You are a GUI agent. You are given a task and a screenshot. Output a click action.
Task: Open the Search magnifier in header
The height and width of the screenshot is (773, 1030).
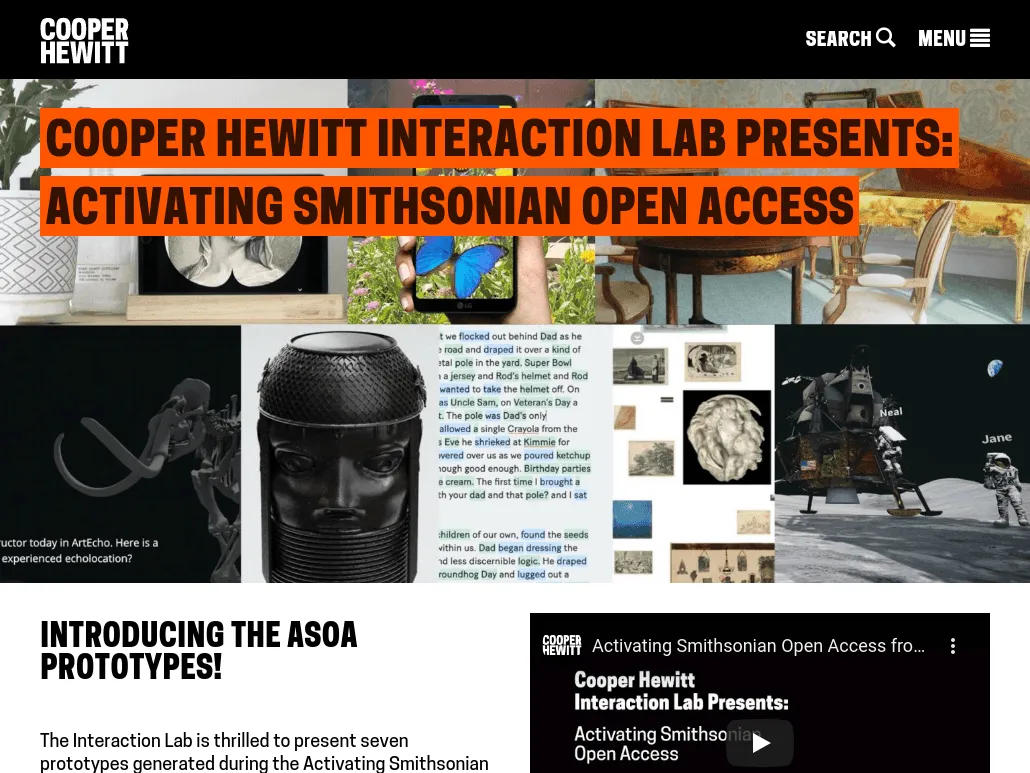885,38
